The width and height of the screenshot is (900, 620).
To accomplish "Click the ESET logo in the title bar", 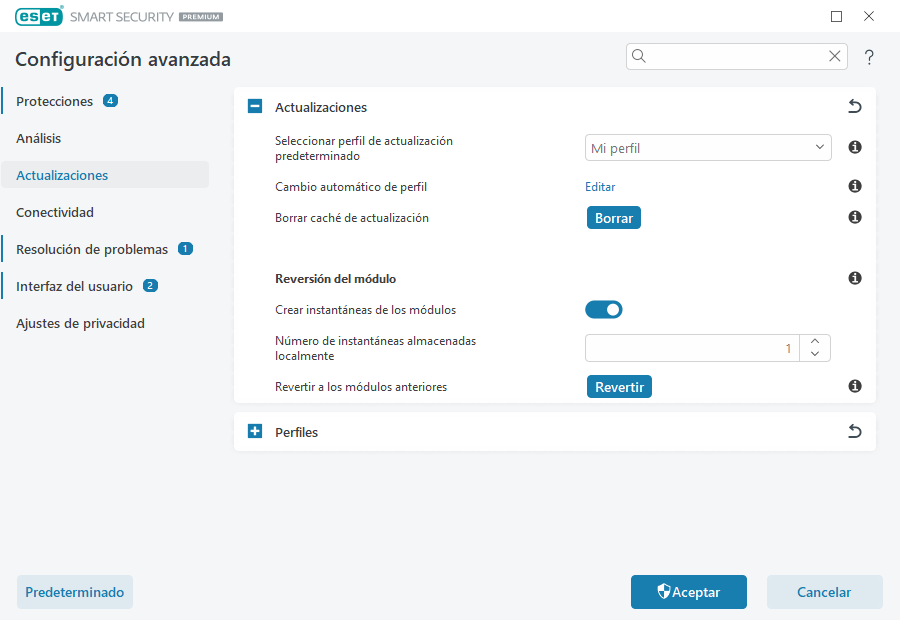I will tap(39, 16).
